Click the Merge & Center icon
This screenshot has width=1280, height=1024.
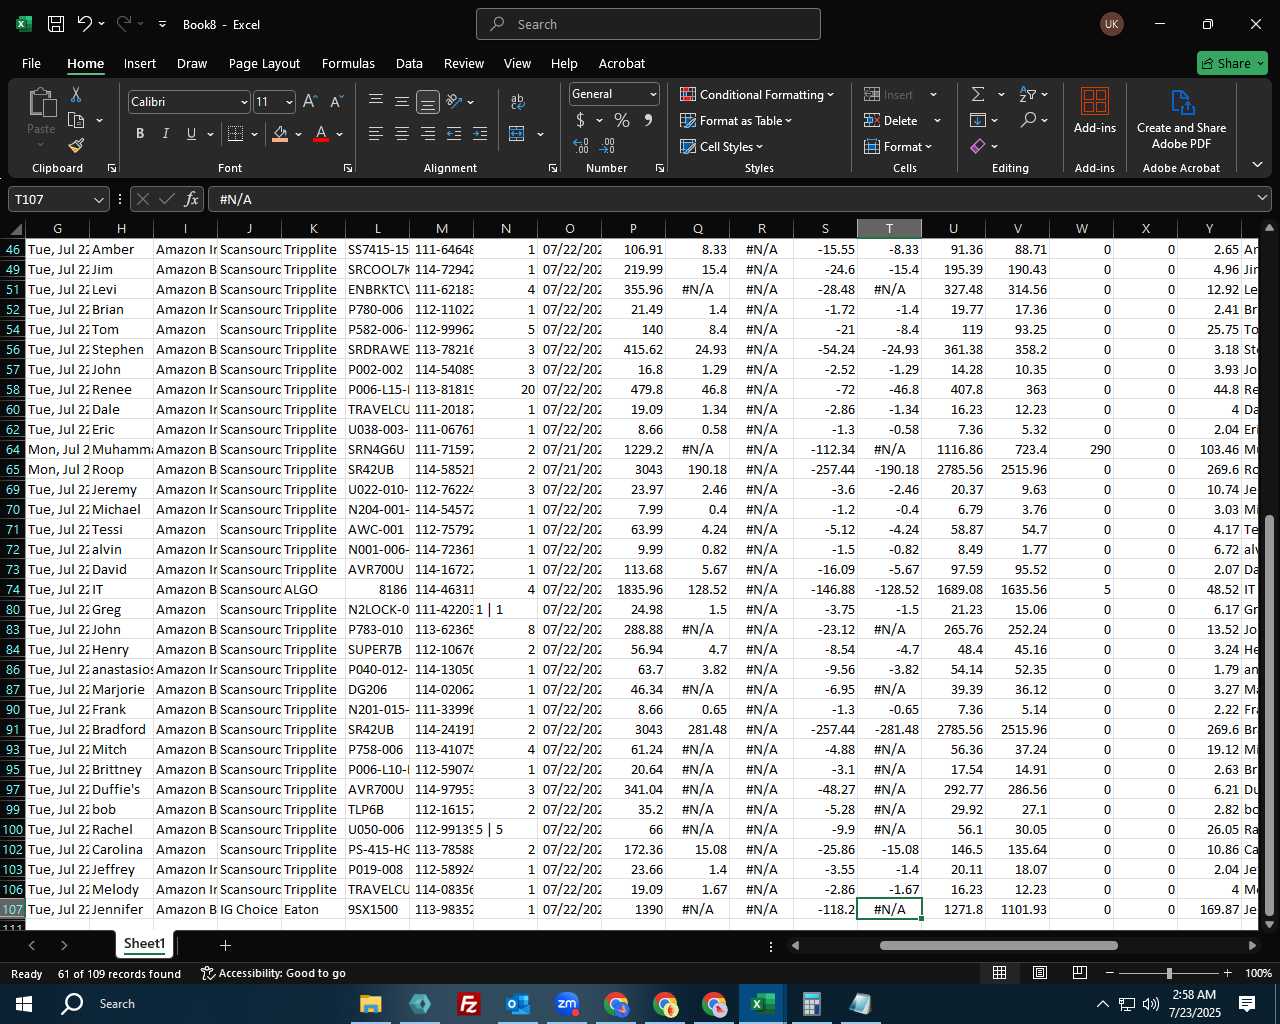(517, 134)
